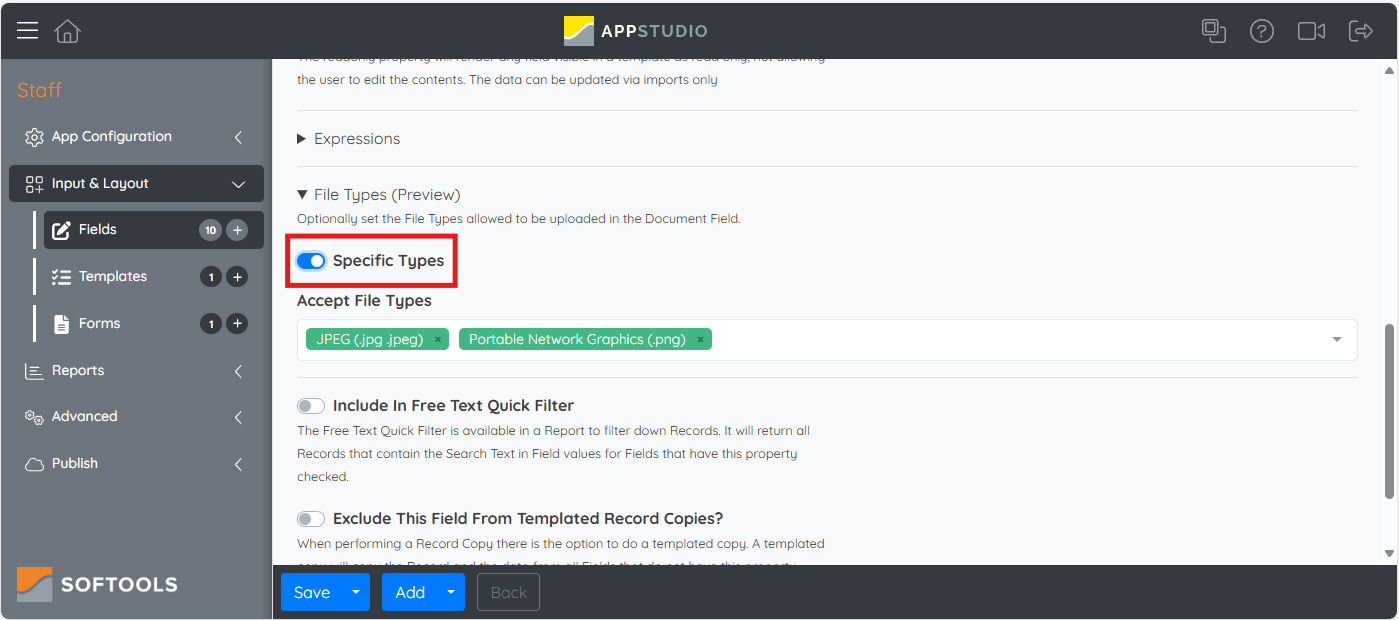Select Reports in the sidebar
This screenshot has height=620, width=1399.
(x=77, y=370)
